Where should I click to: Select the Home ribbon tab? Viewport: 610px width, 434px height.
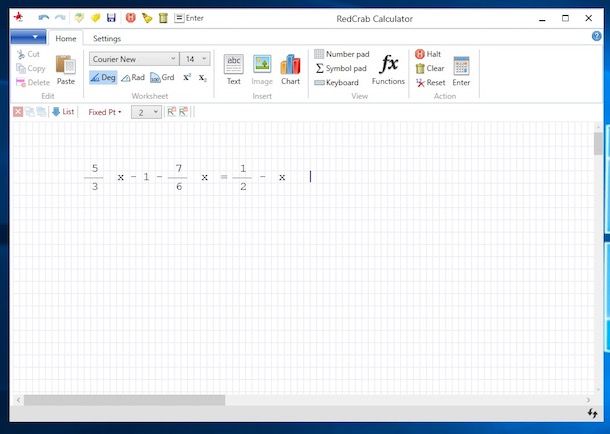pos(66,38)
